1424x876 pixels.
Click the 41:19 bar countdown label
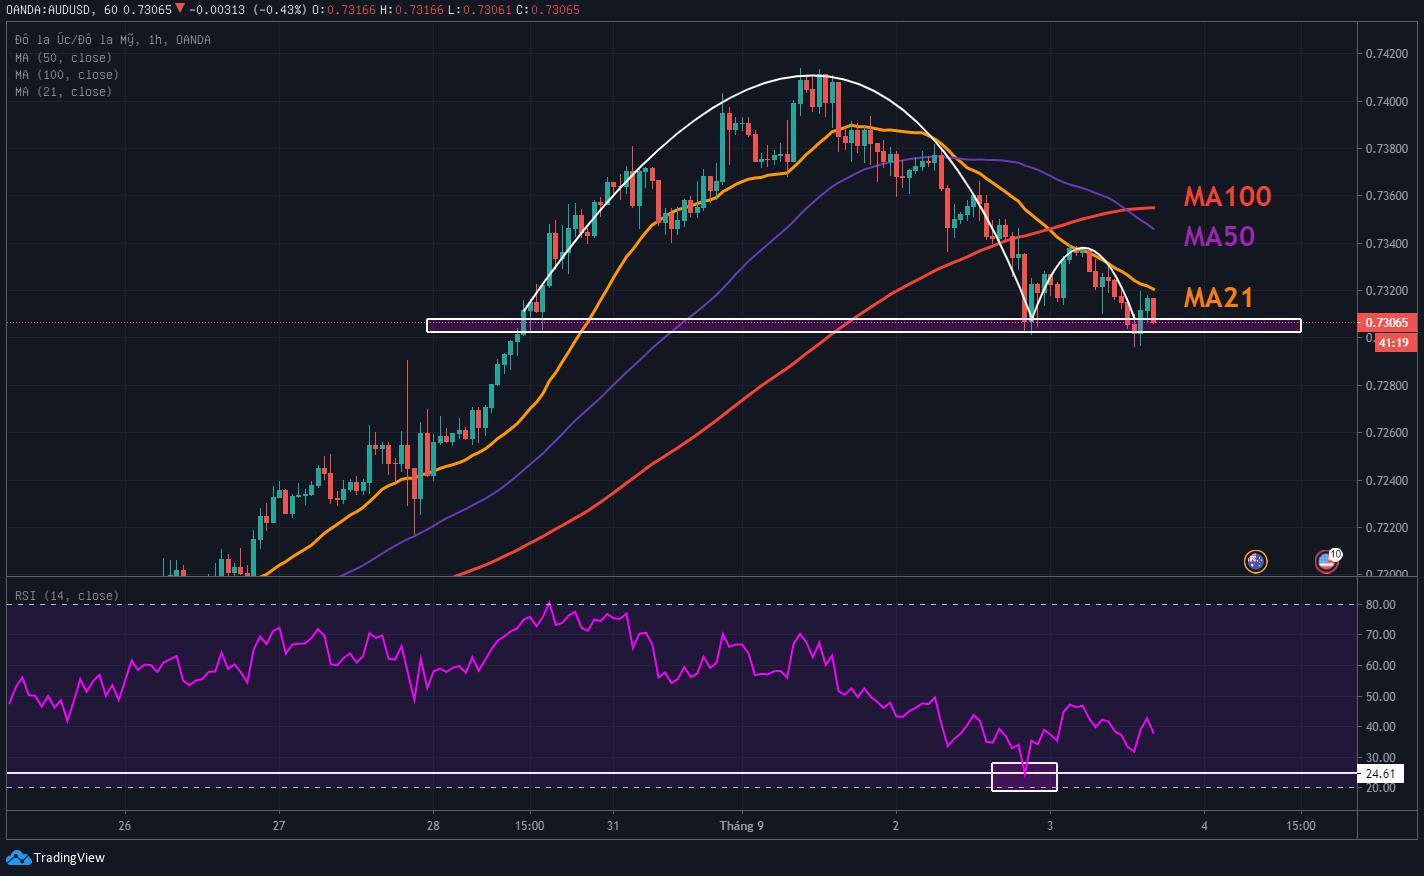pos(1394,343)
